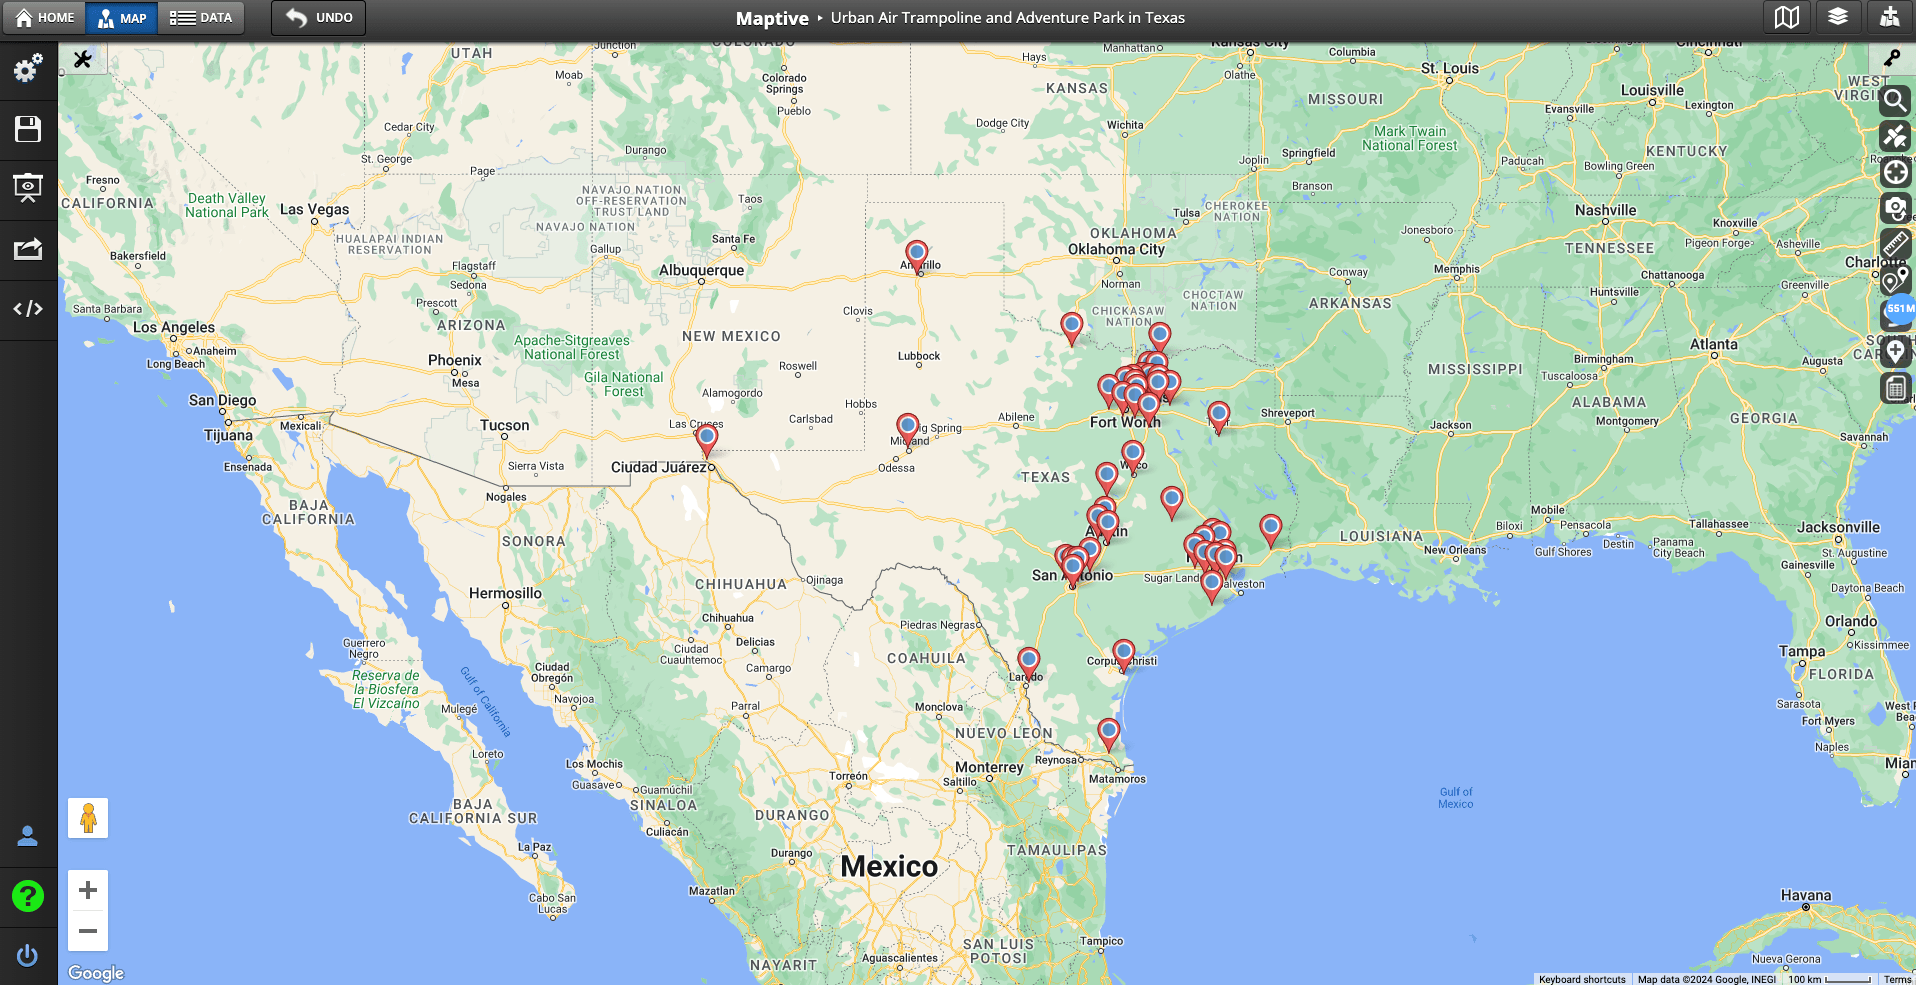
Task: Click the UNDO button
Action: click(319, 17)
